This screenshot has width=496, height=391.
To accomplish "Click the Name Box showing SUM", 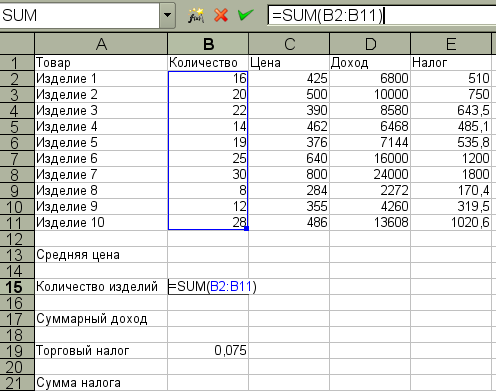I will coord(80,15).
